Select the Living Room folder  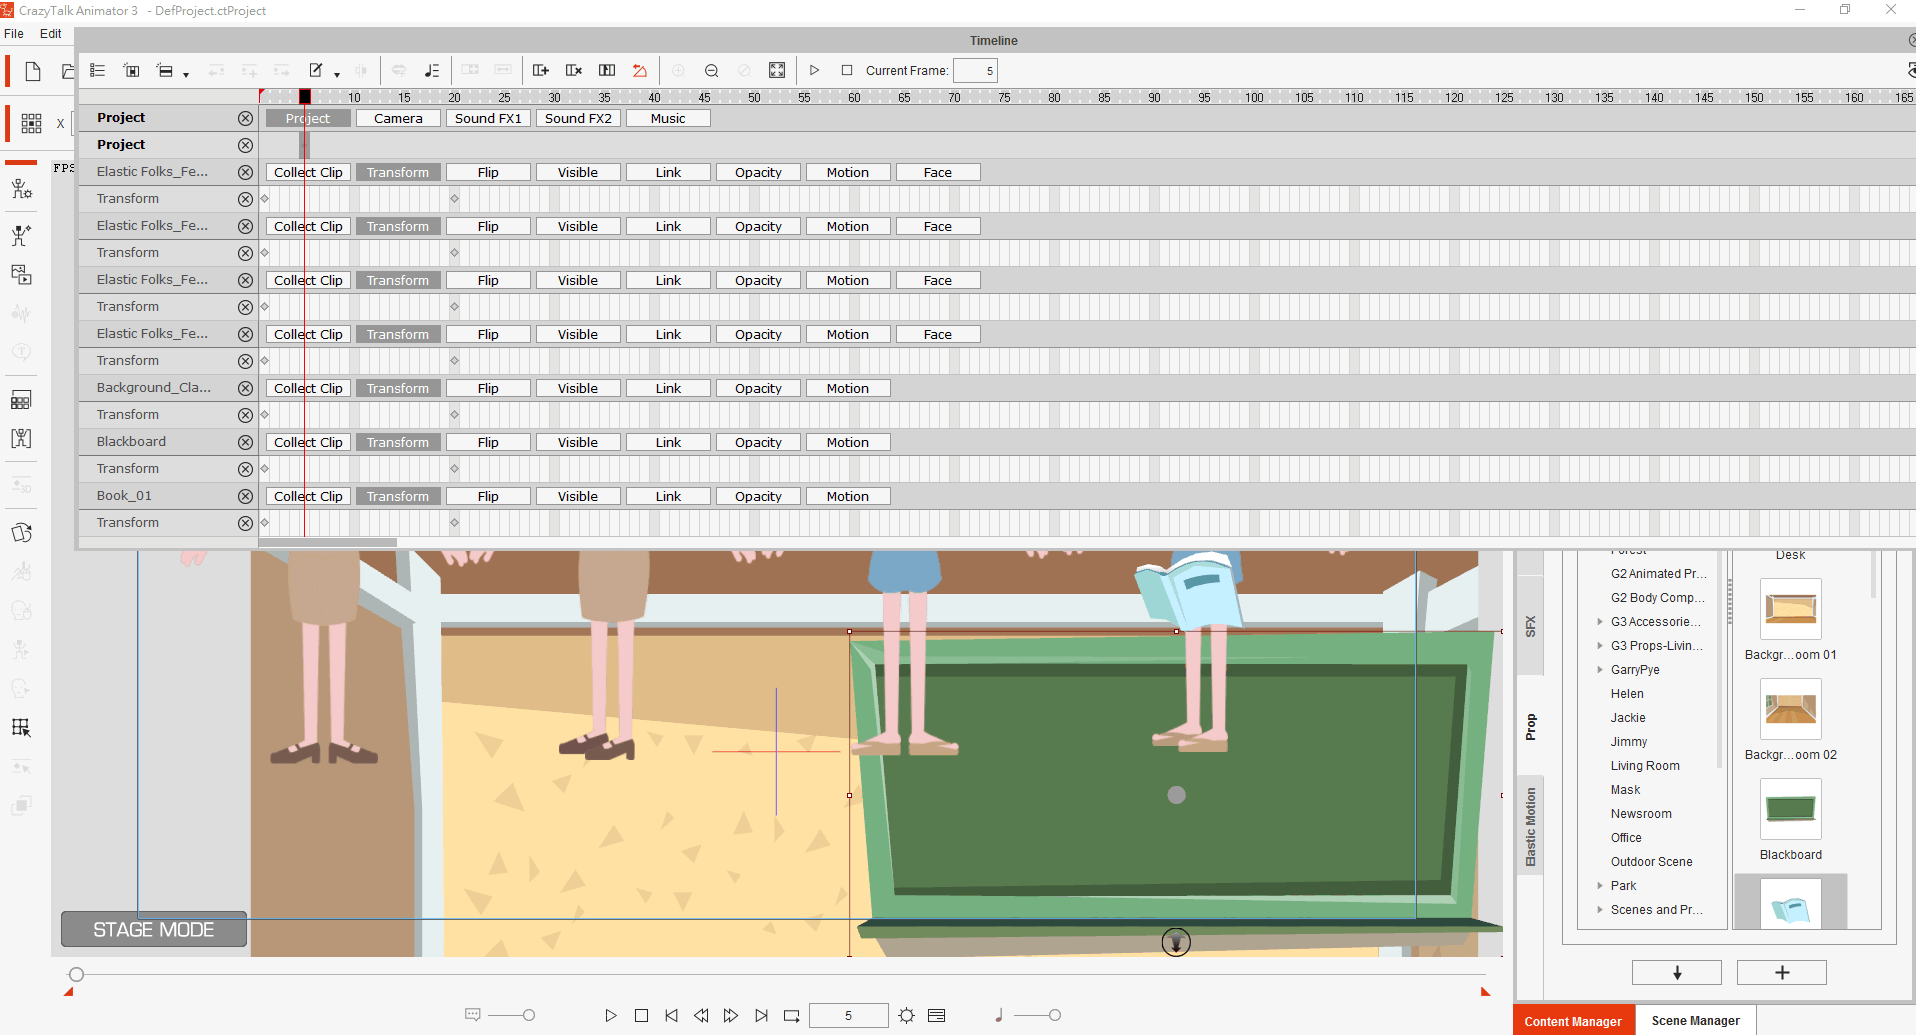point(1645,766)
